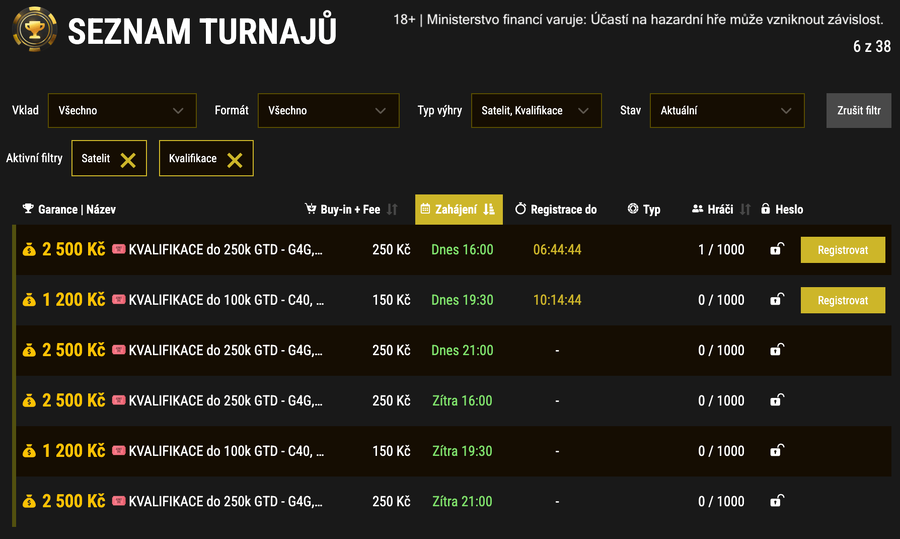Click the 6 z 38 results counter
Image resolution: width=900 pixels, height=539 pixels.
click(872, 46)
